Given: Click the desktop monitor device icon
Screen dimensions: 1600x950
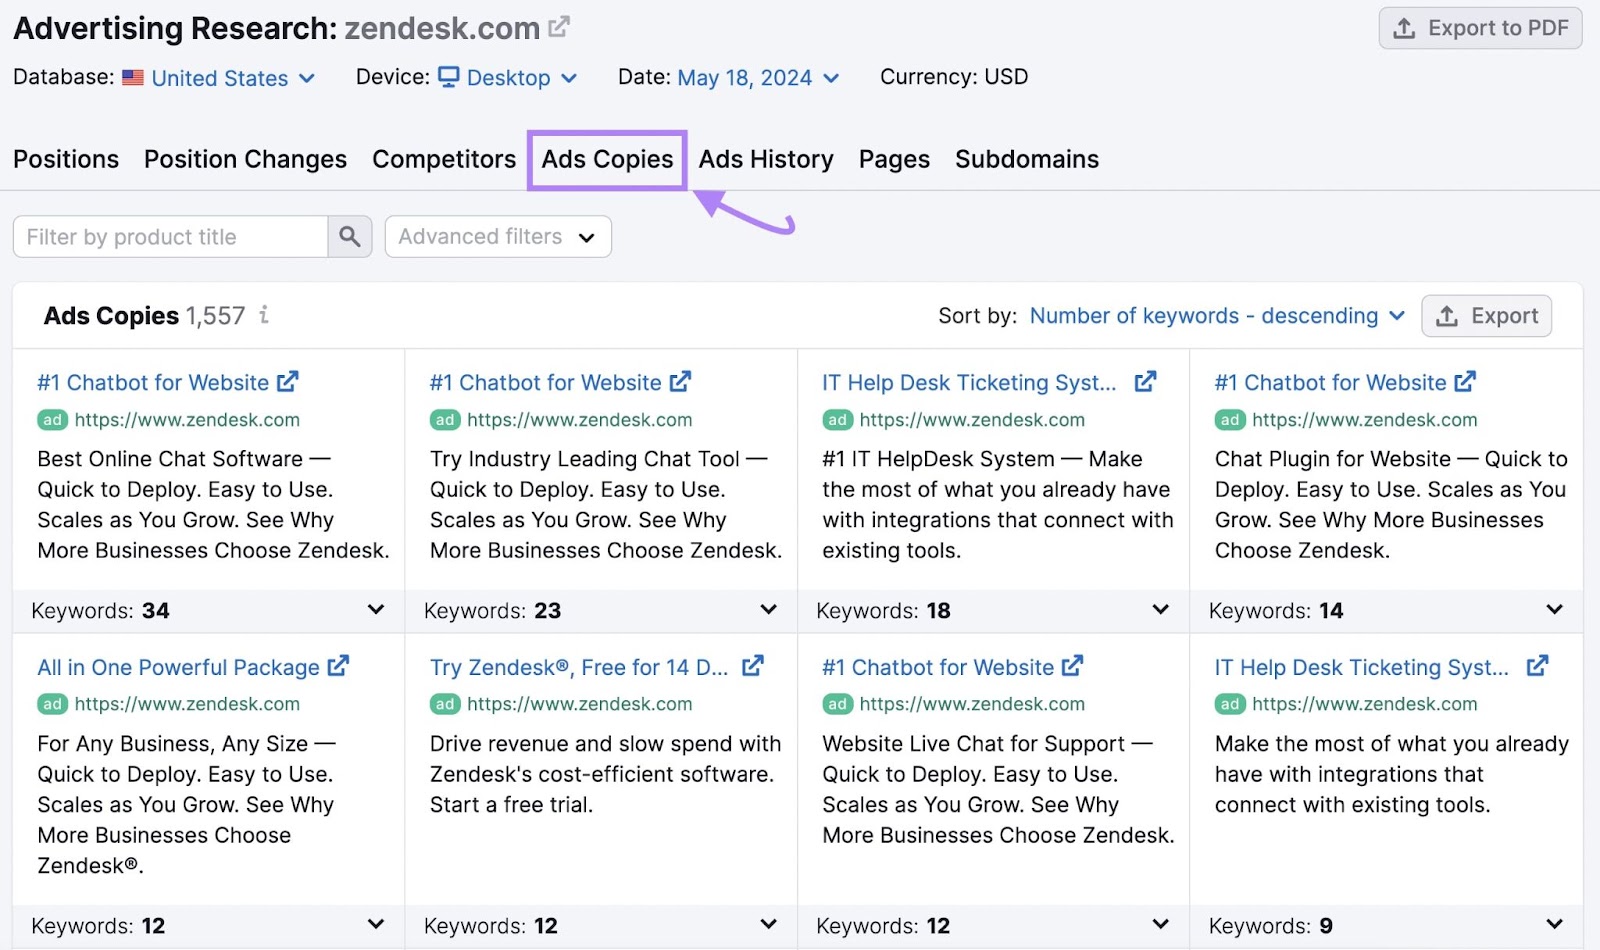Looking at the screenshot, I should point(448,77).
